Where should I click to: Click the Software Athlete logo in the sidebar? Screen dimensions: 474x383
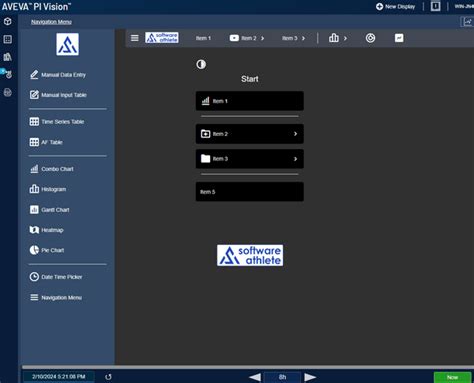pos(68,44)
